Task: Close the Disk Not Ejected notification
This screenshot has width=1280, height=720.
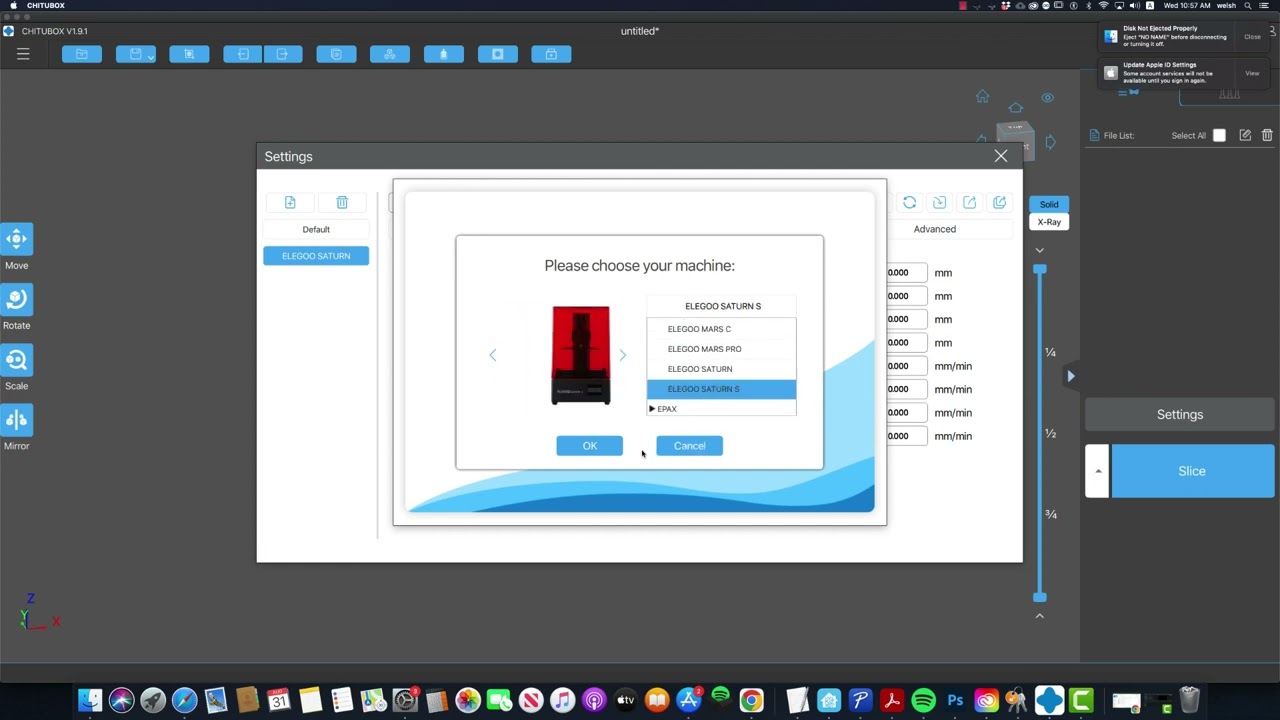Action: 1252,37
